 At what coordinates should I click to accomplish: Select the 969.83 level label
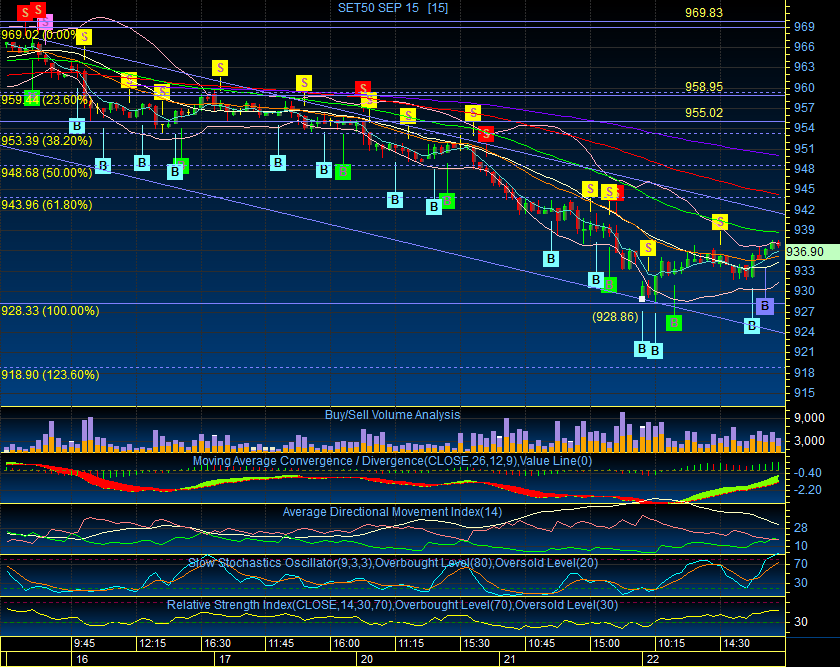click(x=704, y=13)
